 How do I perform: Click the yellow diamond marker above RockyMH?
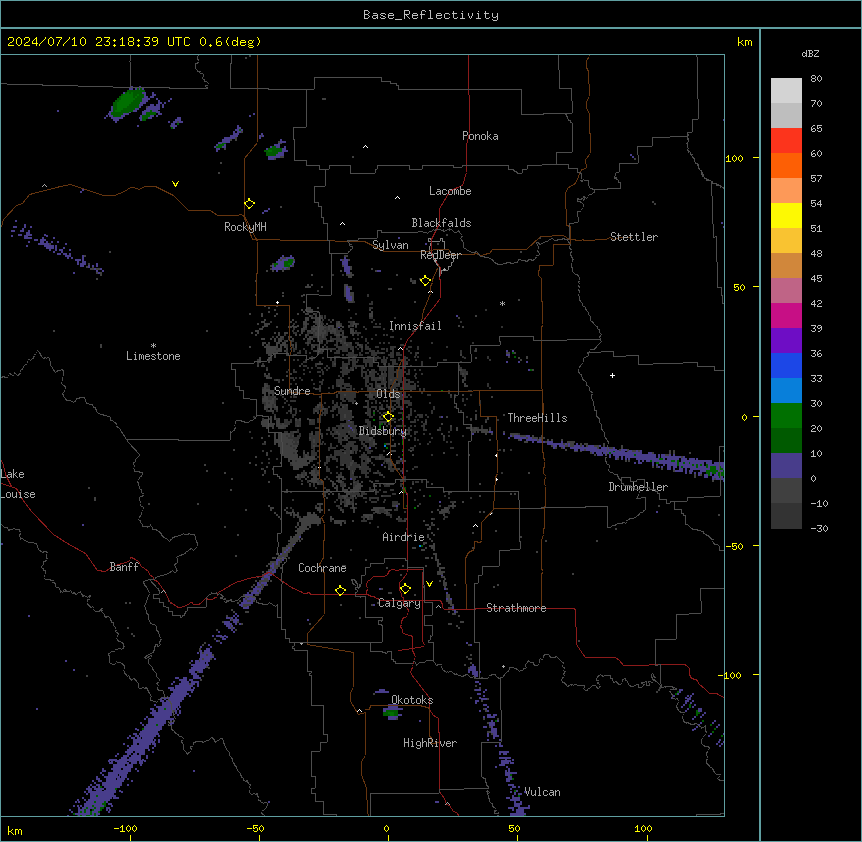(249, 204)
